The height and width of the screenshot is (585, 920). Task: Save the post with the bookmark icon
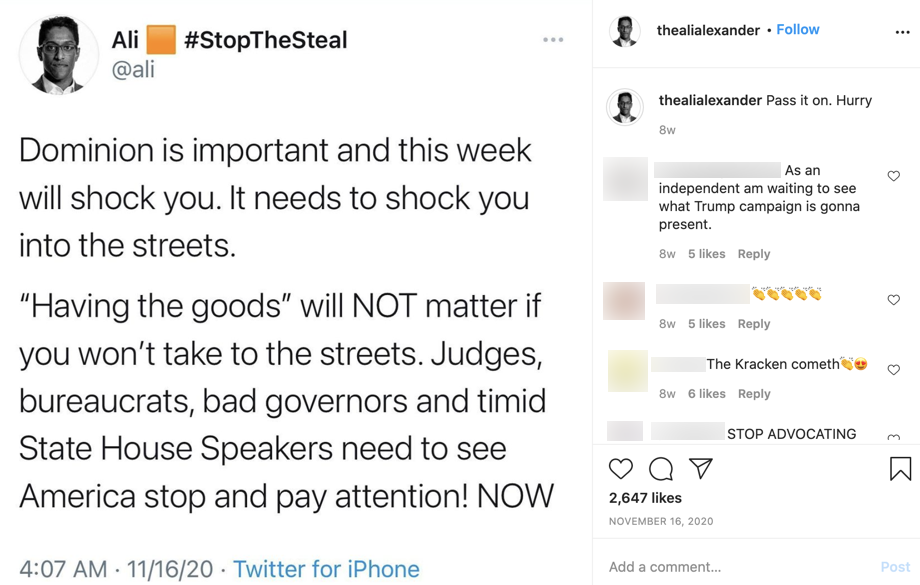(x=898, y=467)
